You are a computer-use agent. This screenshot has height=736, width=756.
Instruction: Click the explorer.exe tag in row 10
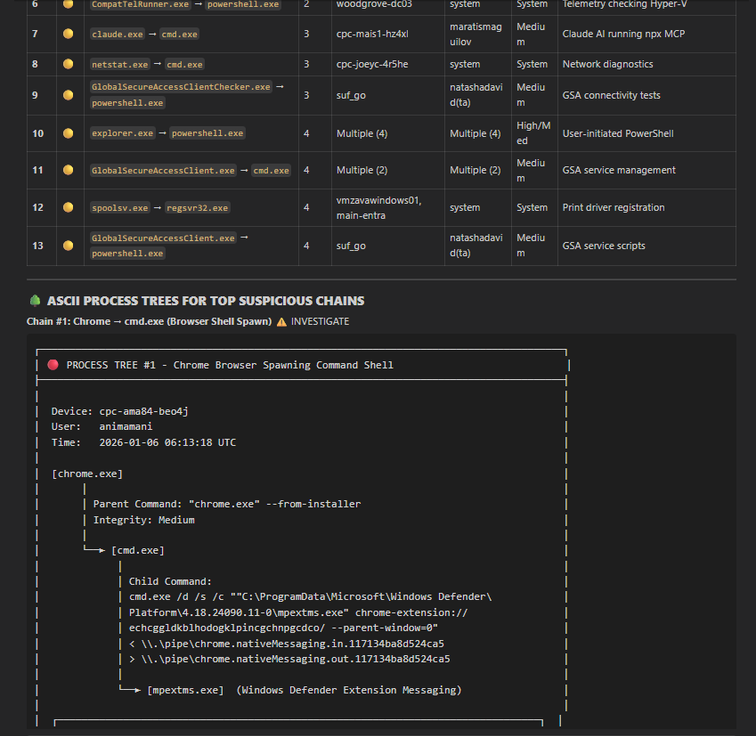[123, 133]
